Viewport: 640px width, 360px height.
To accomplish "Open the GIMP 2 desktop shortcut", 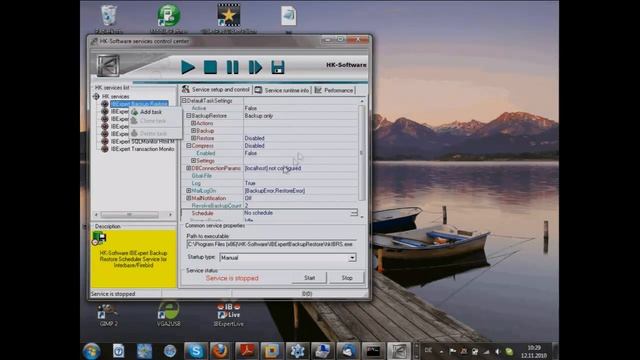I will click(x=109, y=314).
